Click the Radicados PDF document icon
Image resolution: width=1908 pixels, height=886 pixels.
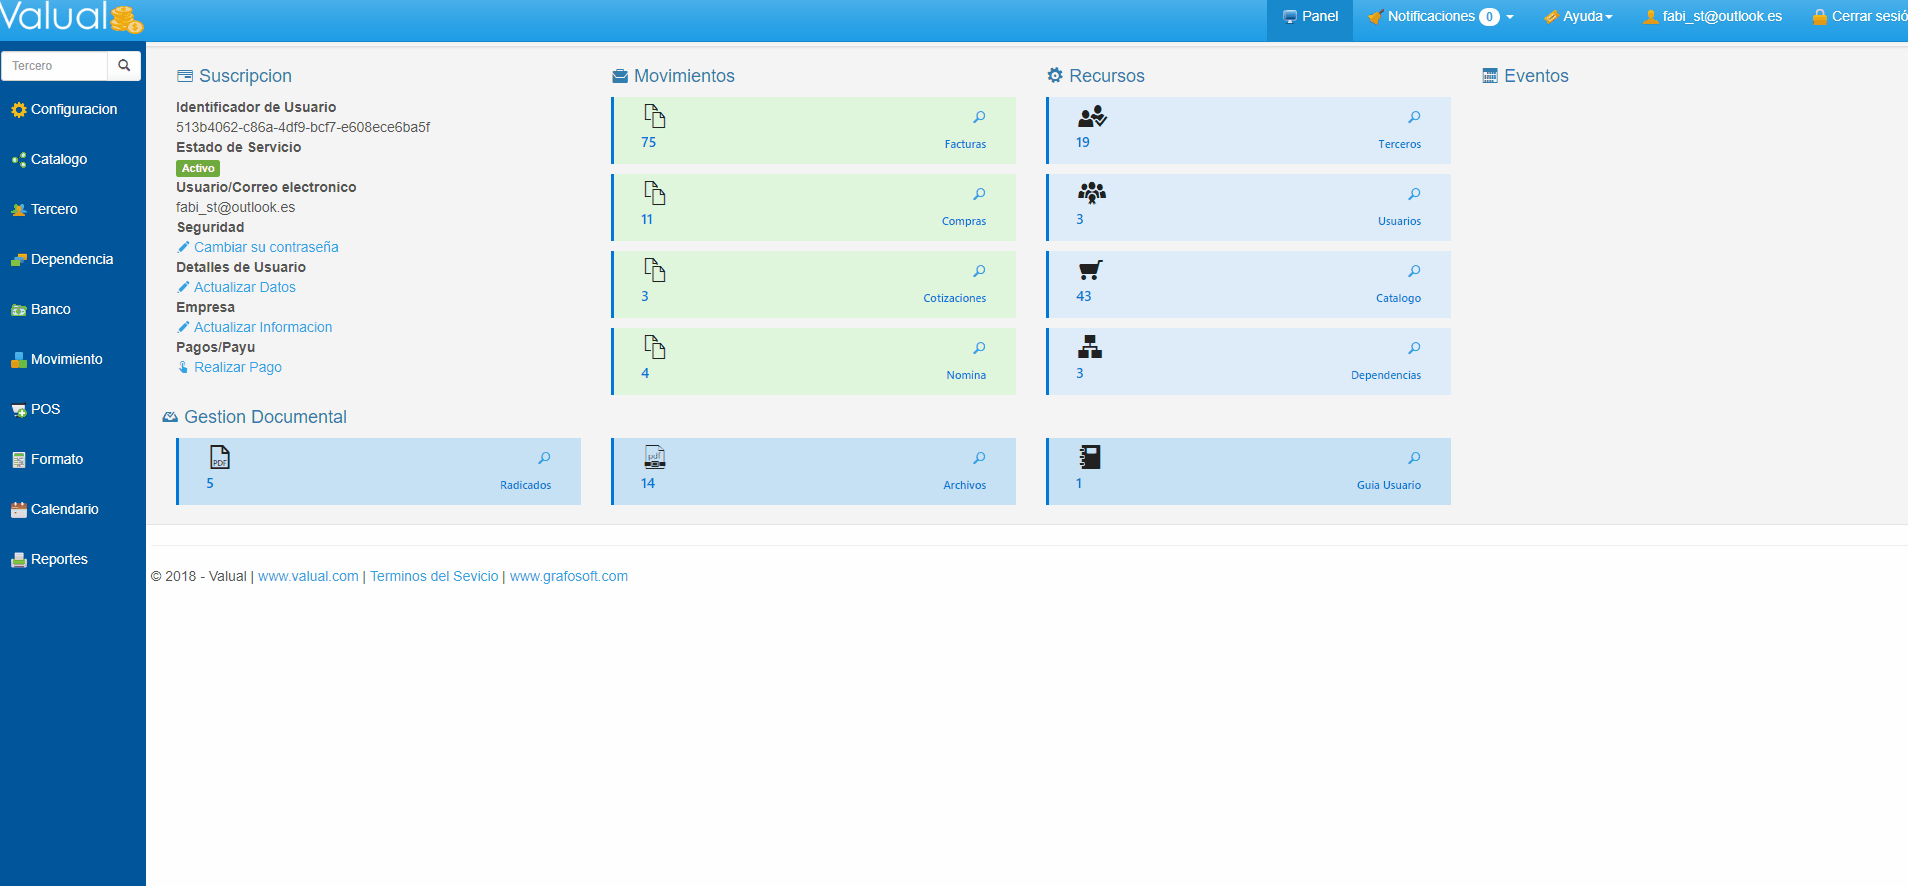click(x=220, y=457)
